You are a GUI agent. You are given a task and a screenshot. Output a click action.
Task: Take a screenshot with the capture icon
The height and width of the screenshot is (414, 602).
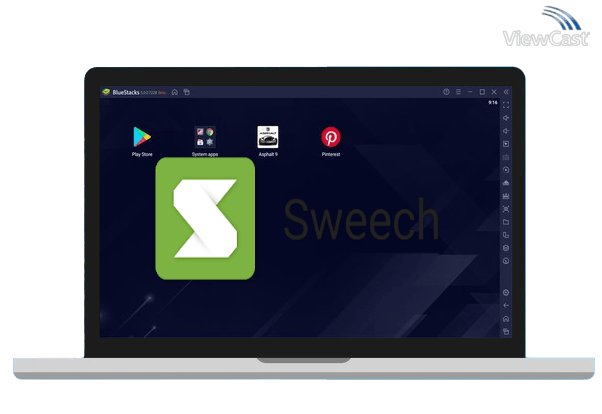click(x=506, y=209)
